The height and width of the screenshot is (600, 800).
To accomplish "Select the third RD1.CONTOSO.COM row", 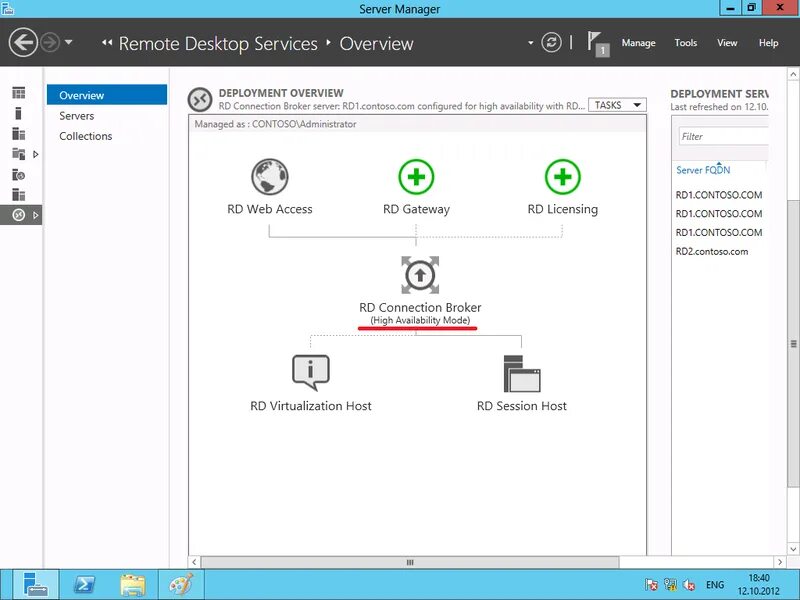I will pyautogui.click(x=719, y=233).
